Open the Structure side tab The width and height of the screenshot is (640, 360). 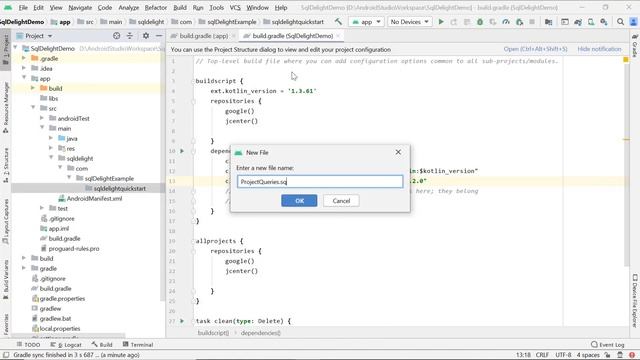pos(6,164)
